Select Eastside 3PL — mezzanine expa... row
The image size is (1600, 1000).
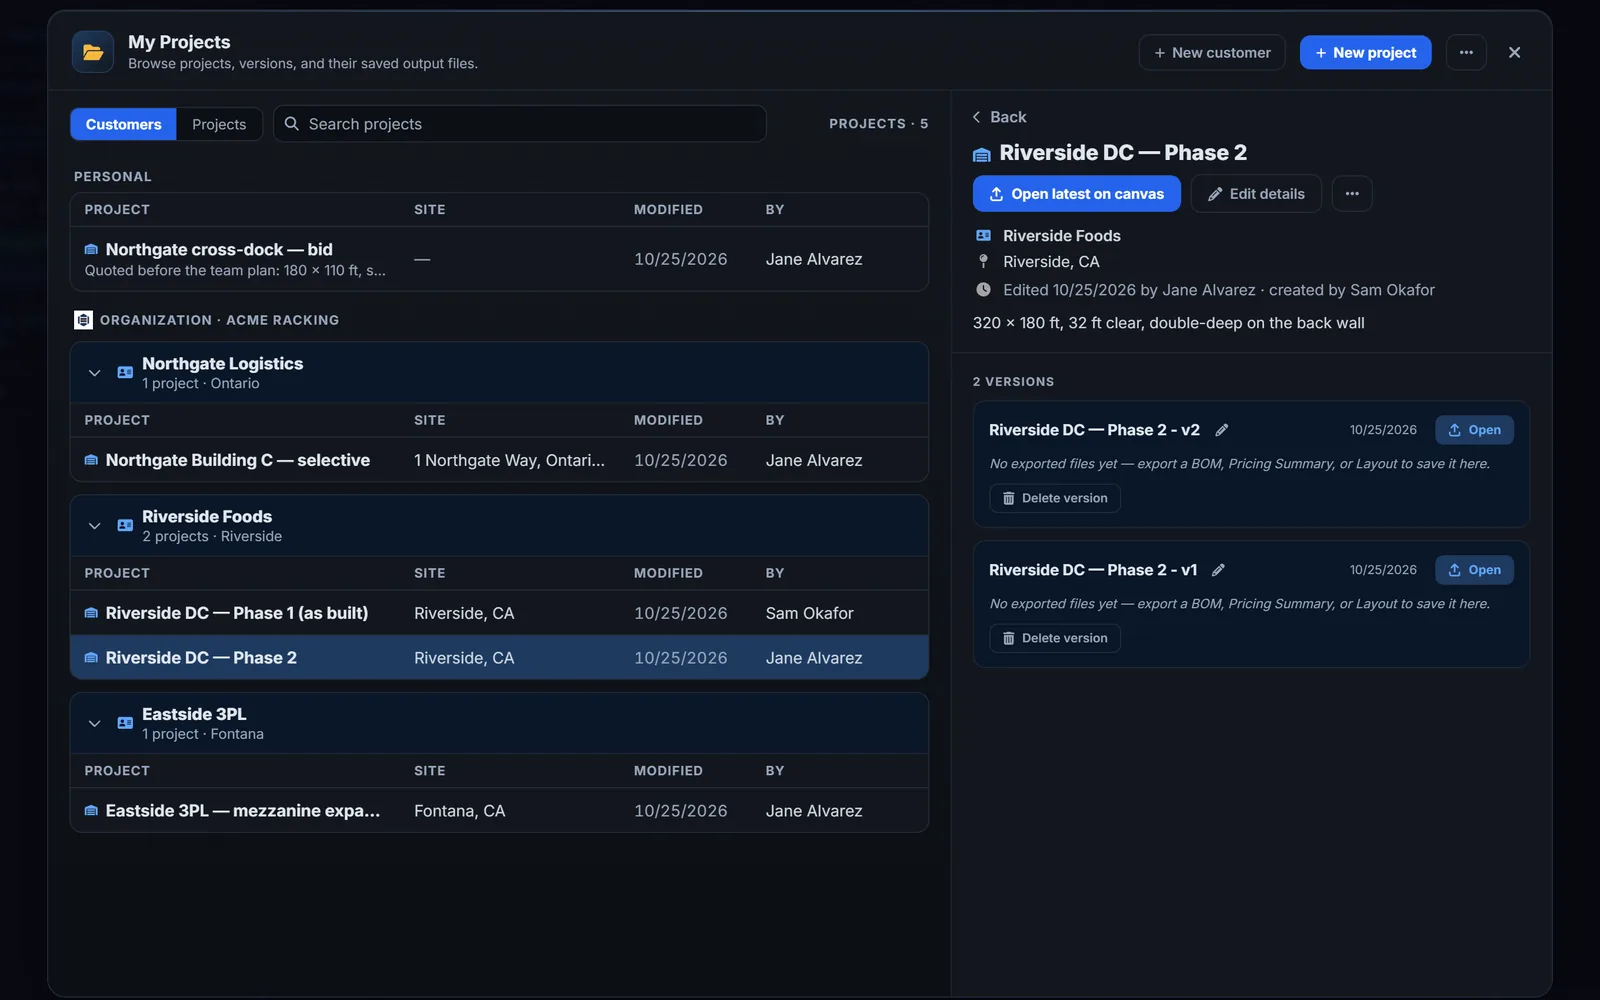tap(499, 811)
